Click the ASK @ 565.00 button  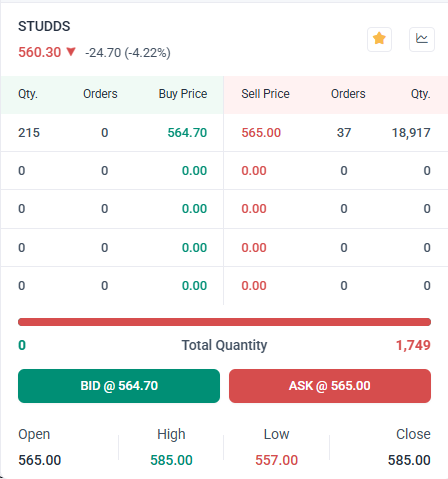330,386
